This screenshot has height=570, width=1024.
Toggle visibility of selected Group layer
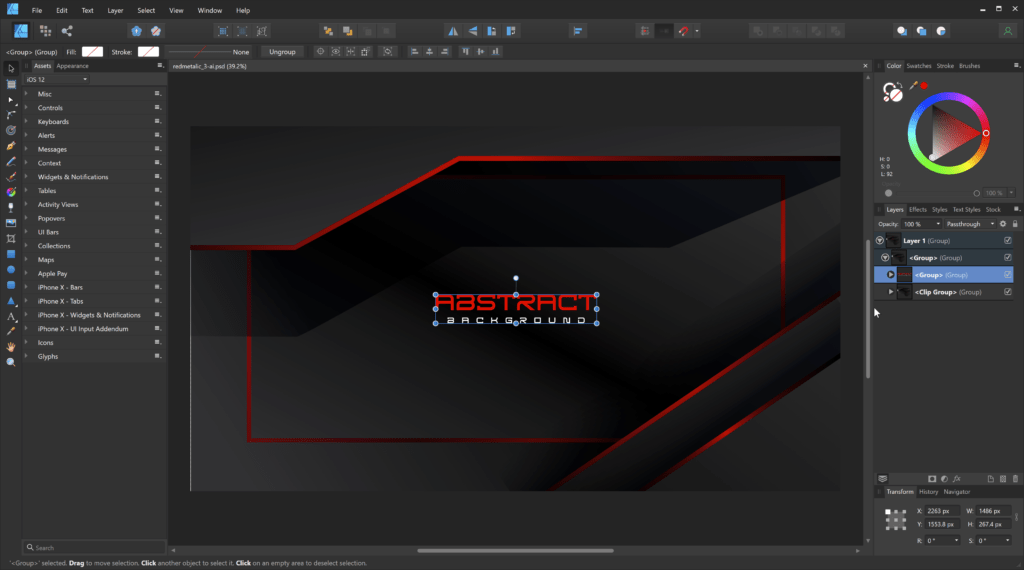pyautogui.click(x=1008, y=275)
